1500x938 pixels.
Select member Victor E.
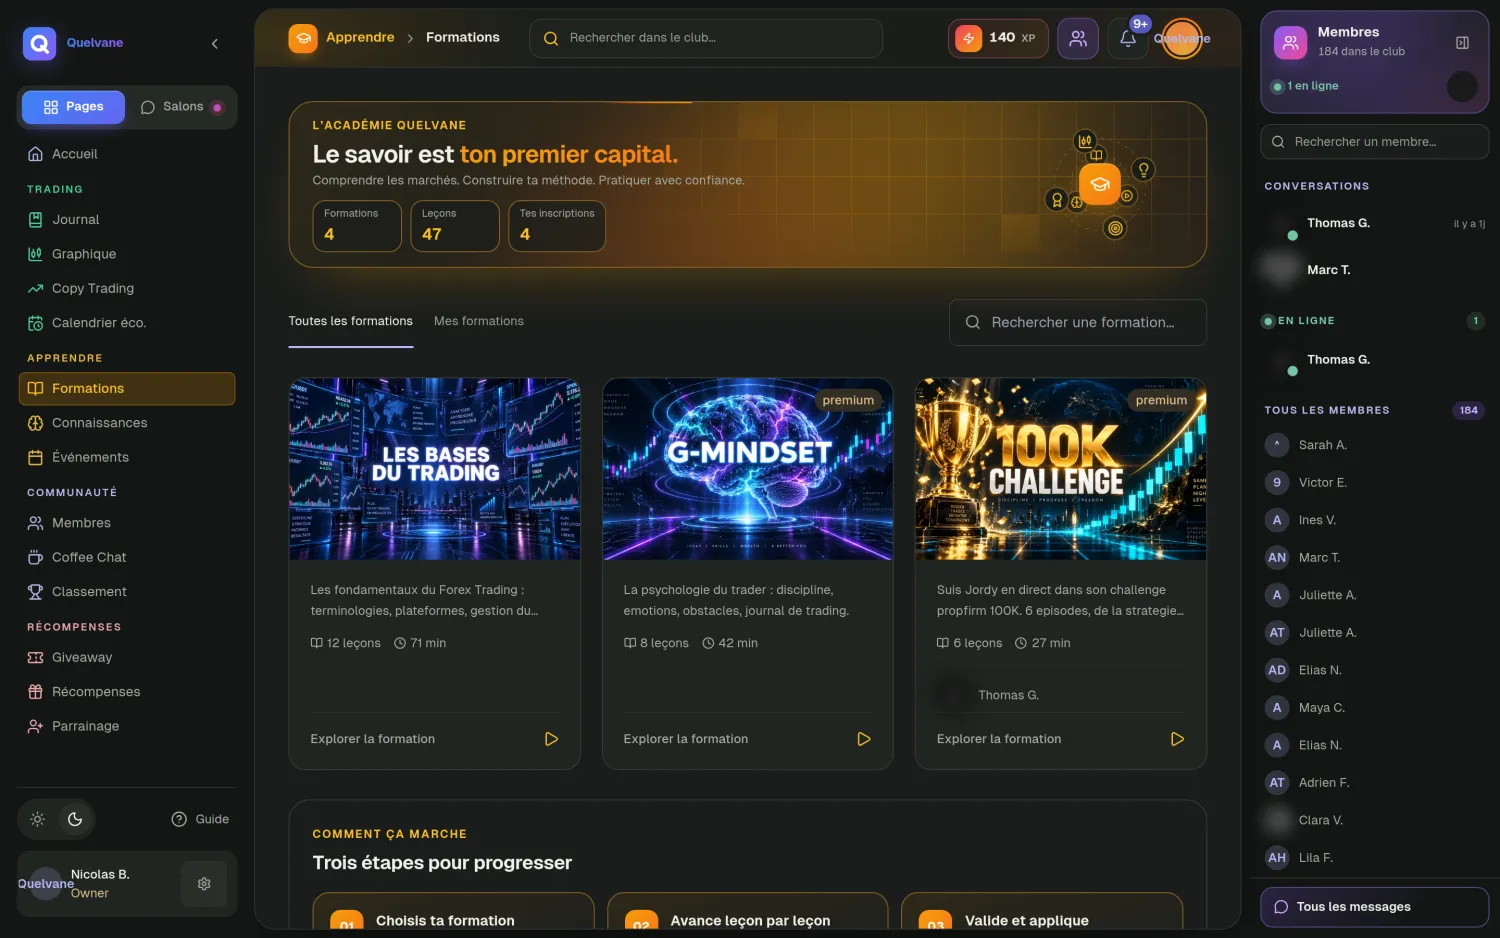(1375, 483)
